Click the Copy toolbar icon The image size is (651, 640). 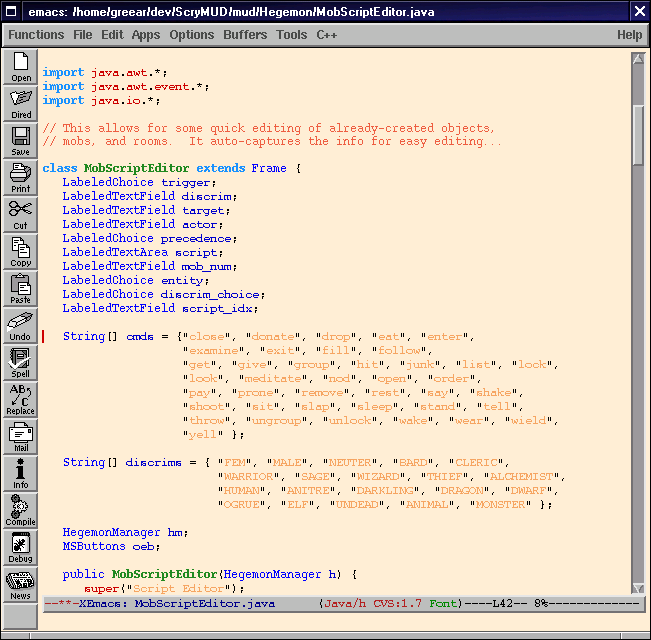(20, 251)
